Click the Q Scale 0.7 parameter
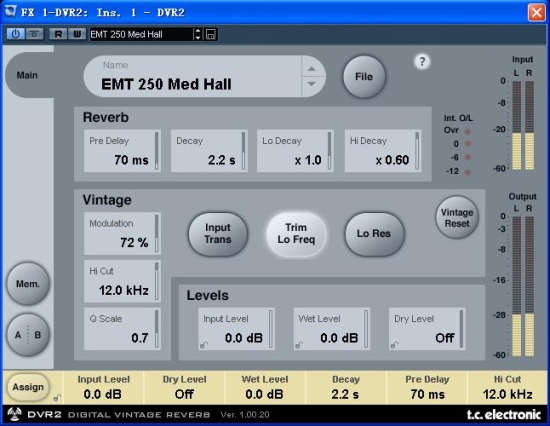550x426 pixels. click(122, 329)
